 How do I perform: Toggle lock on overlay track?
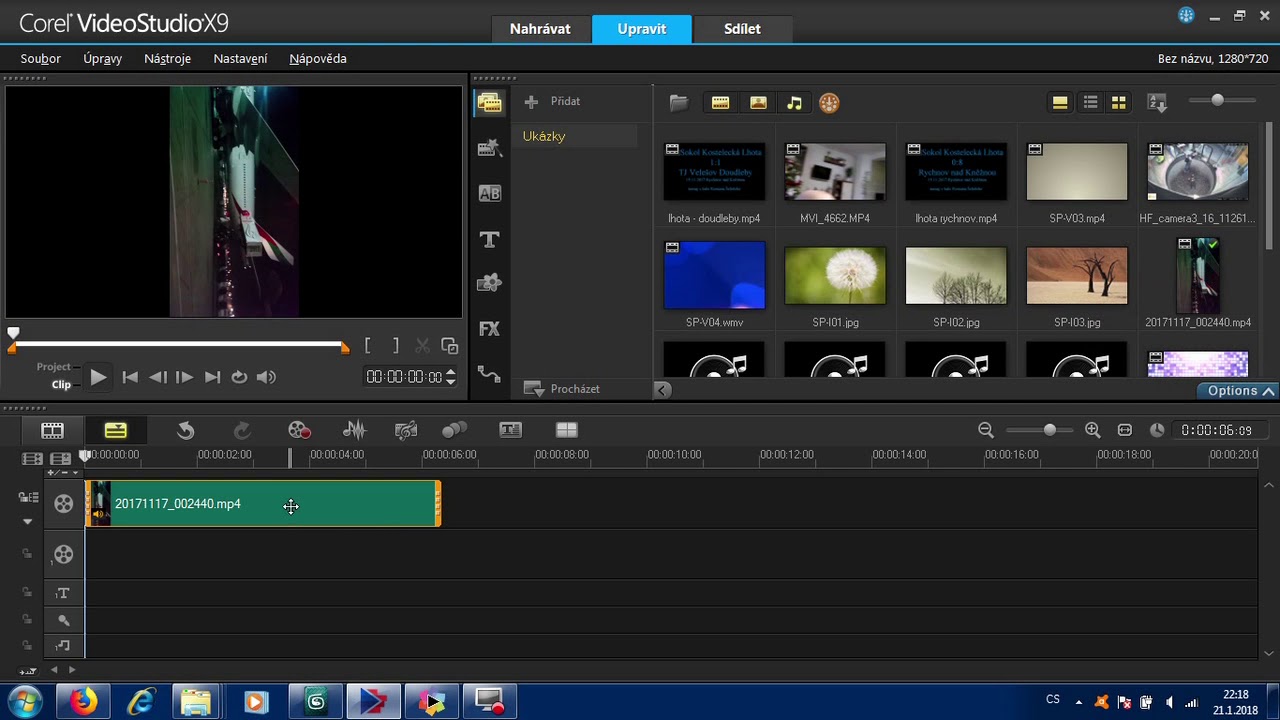coord(27,553)
